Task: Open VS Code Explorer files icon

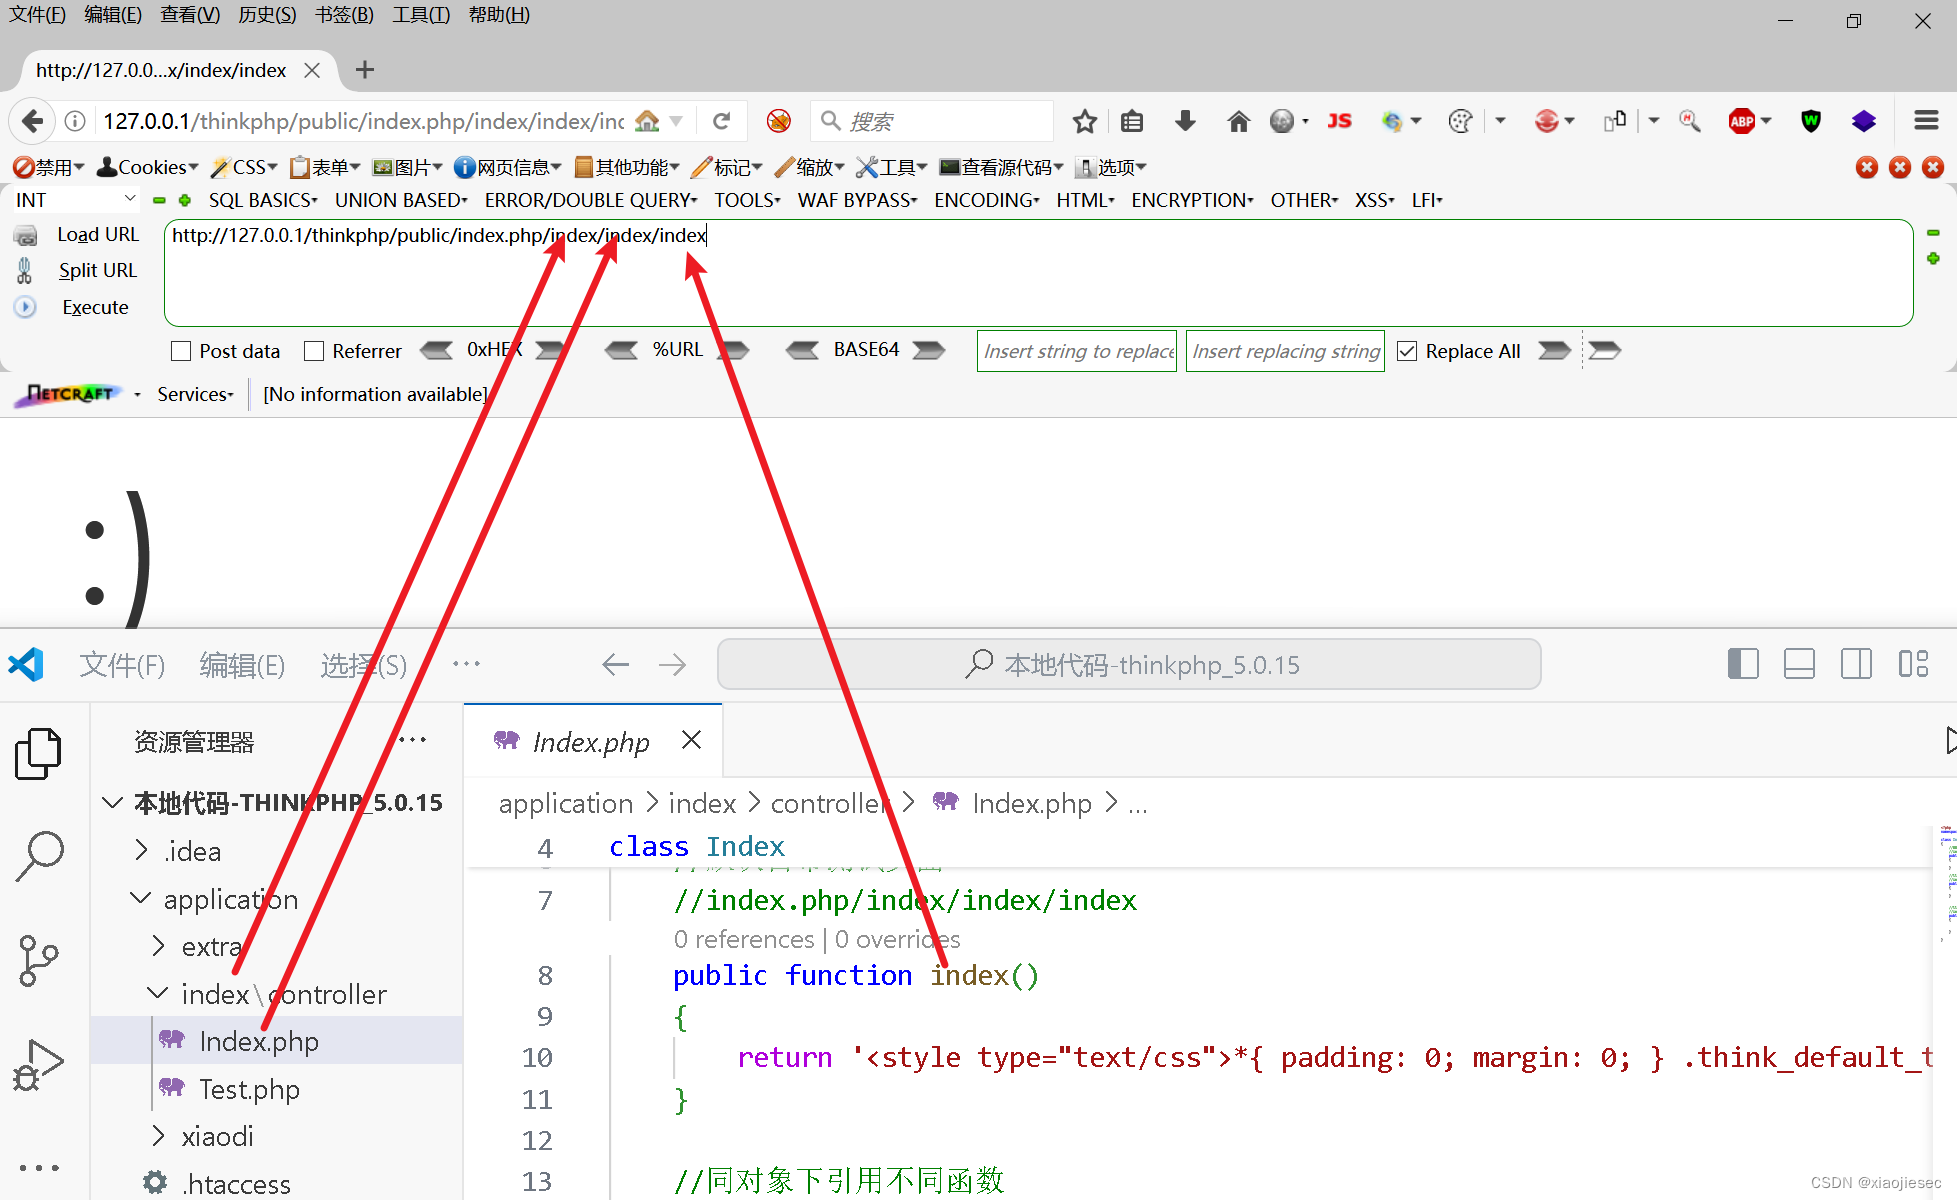Action: pos(39,753)
